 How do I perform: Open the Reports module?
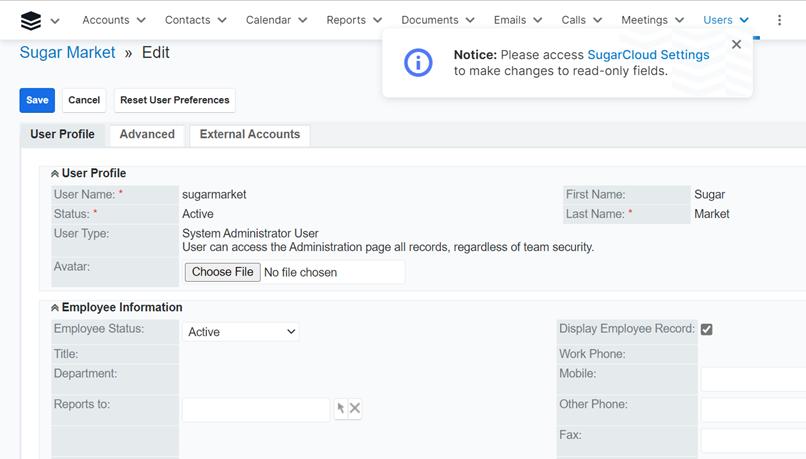coord(346,20)
